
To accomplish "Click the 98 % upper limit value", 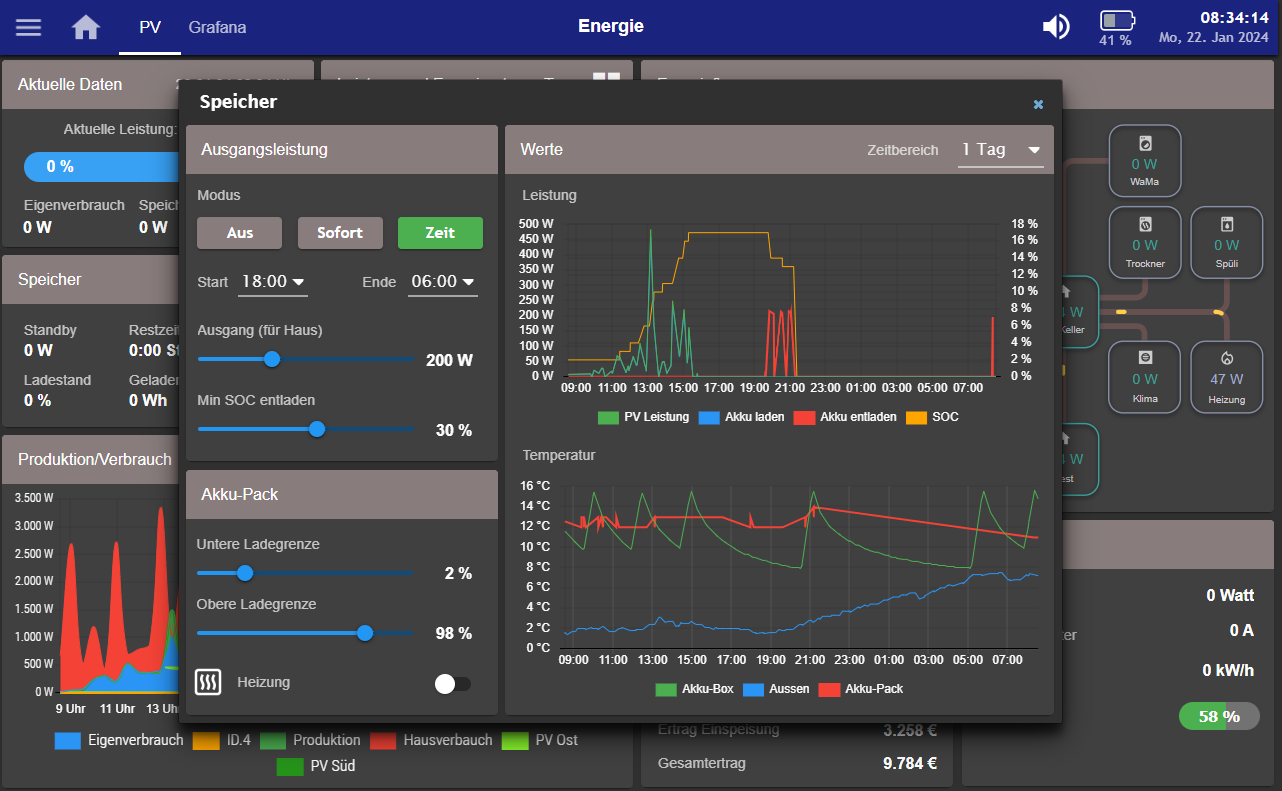I will click(x=454, y=634).
